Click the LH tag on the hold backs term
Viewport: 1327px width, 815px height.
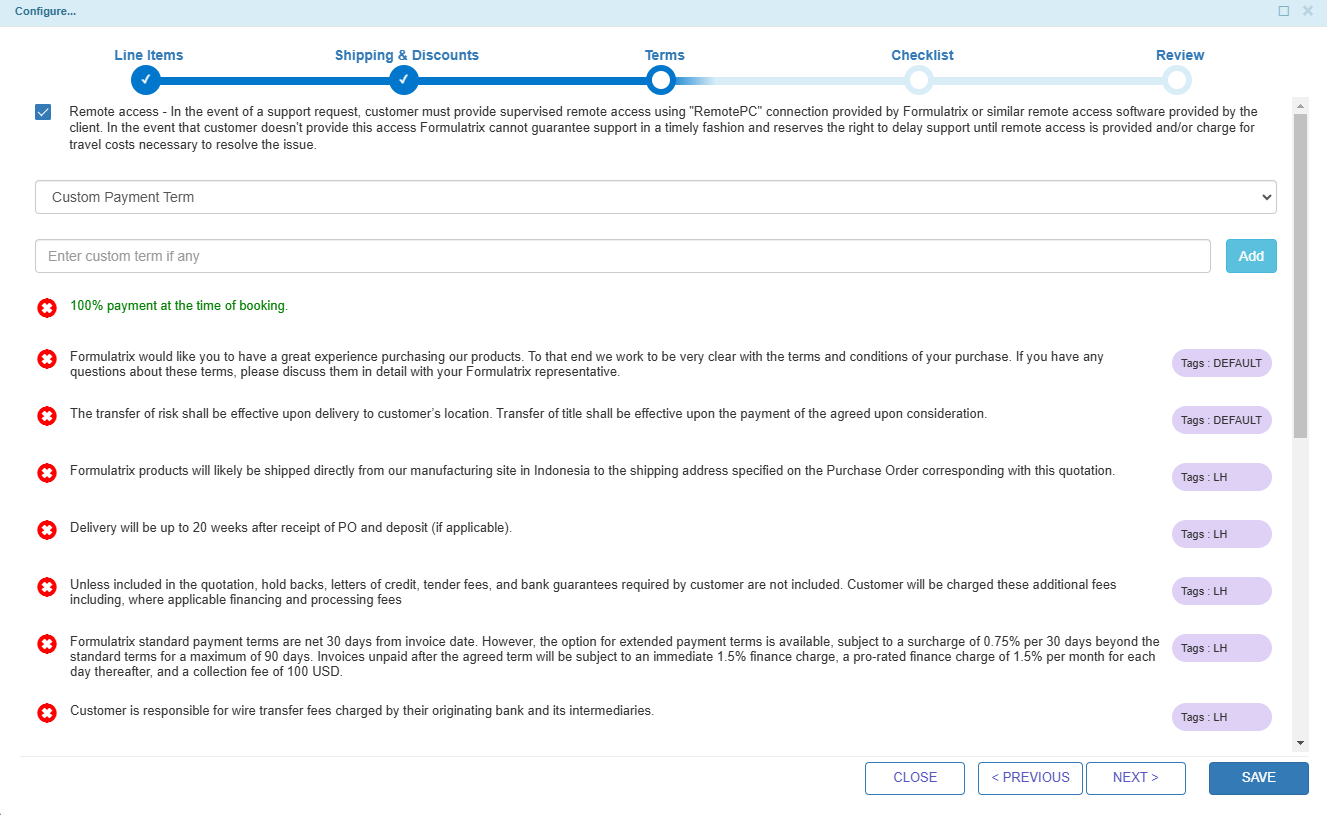tap(1221, 591)
